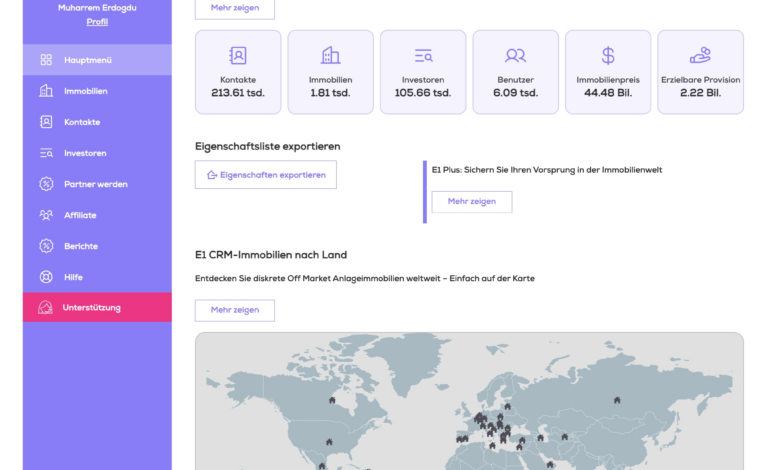Click the Kontakte contact icon in sidebar
This screenshot has height=470, width=780.
[46, 122]
